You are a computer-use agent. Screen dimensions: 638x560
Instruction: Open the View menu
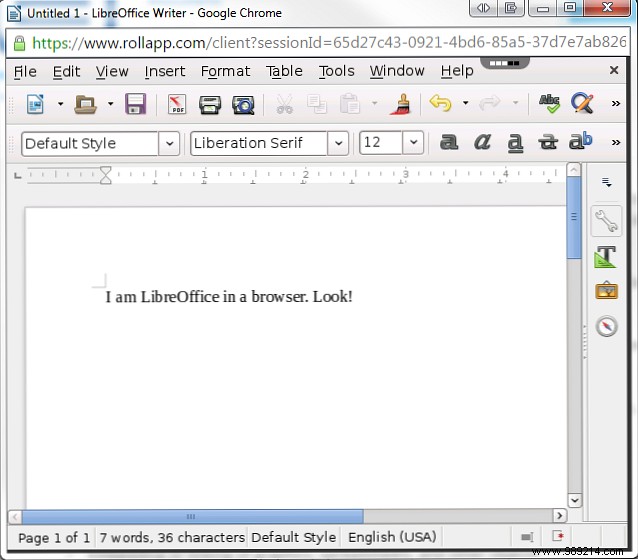pyautogui.click(x=112, y=72)
